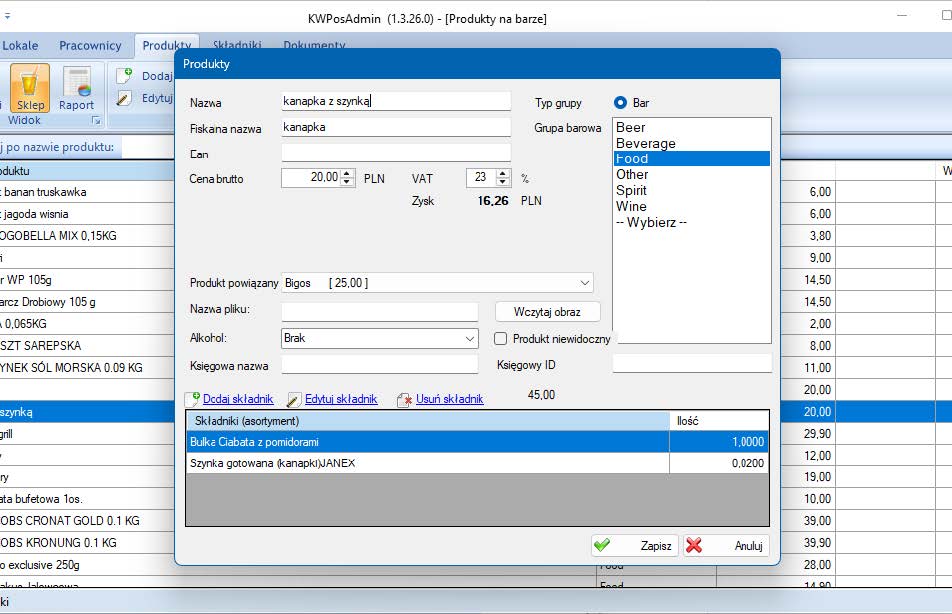Open the Raport view icon

pyautogui.click(x=76, y=86)
